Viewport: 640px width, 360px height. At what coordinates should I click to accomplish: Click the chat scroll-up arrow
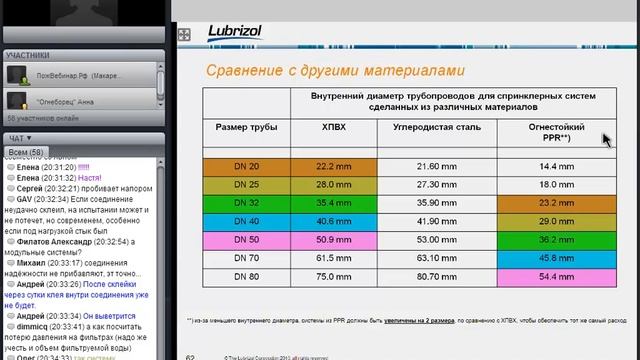(x=160, y=162)
